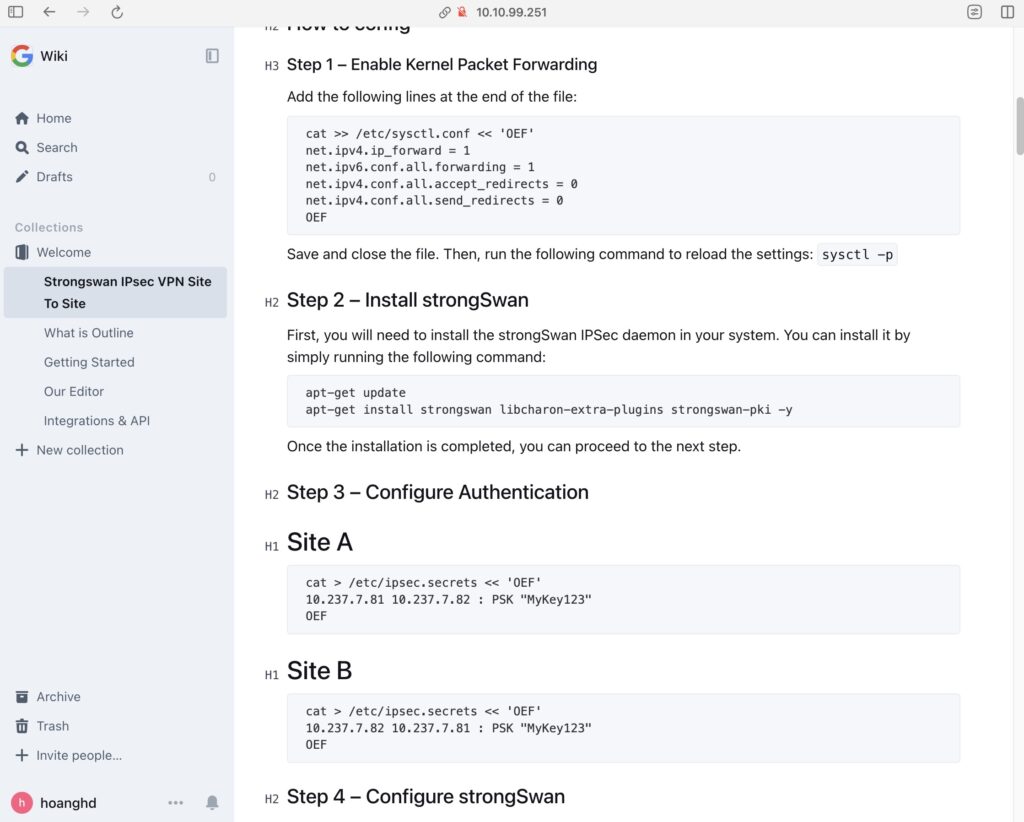This screenshot has width=1024, height=822.
Task: Toggle the browser sidebar panel icon
Action: 16,12
